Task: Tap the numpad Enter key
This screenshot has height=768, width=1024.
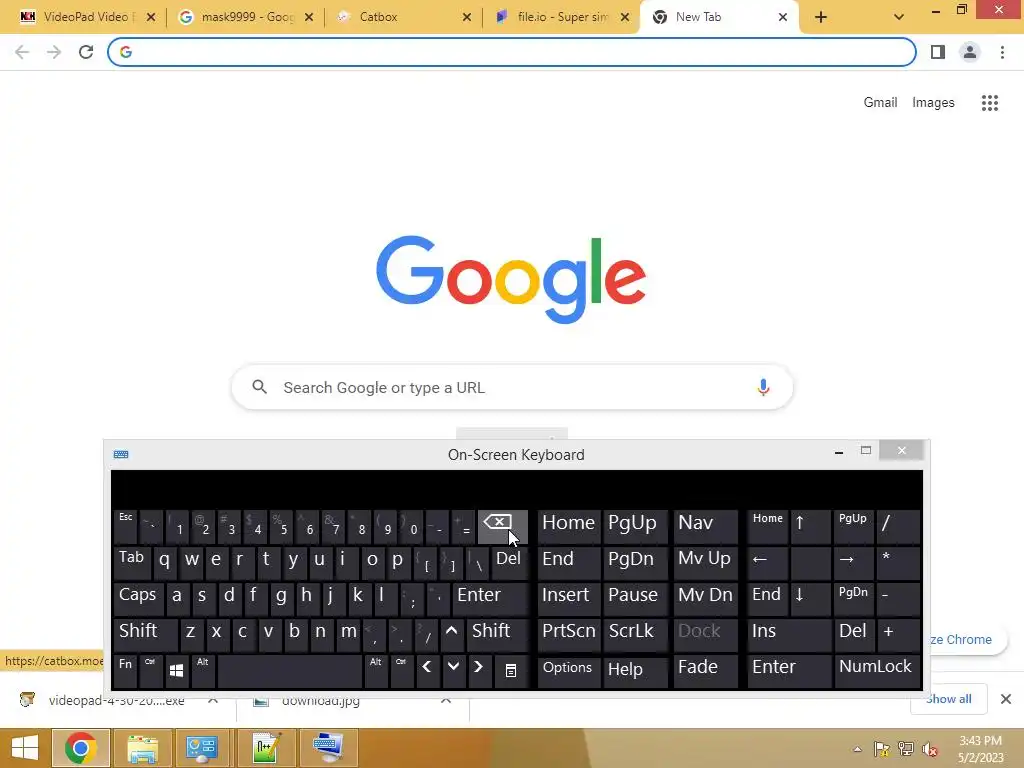Action: pyautogui.click(x=788, y=671)
